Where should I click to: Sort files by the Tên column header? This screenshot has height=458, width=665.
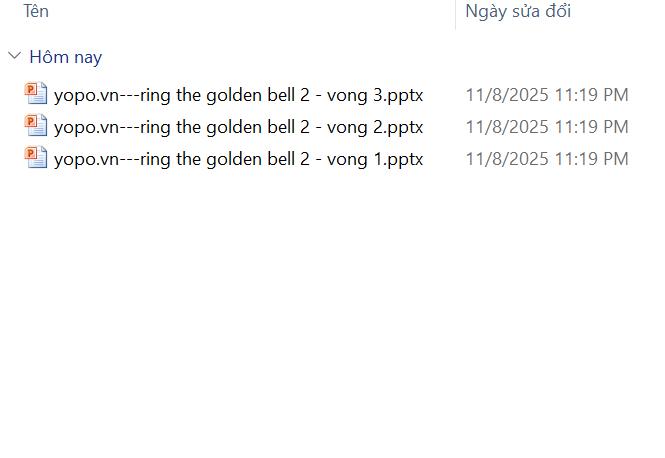click(x=37, y=12)
